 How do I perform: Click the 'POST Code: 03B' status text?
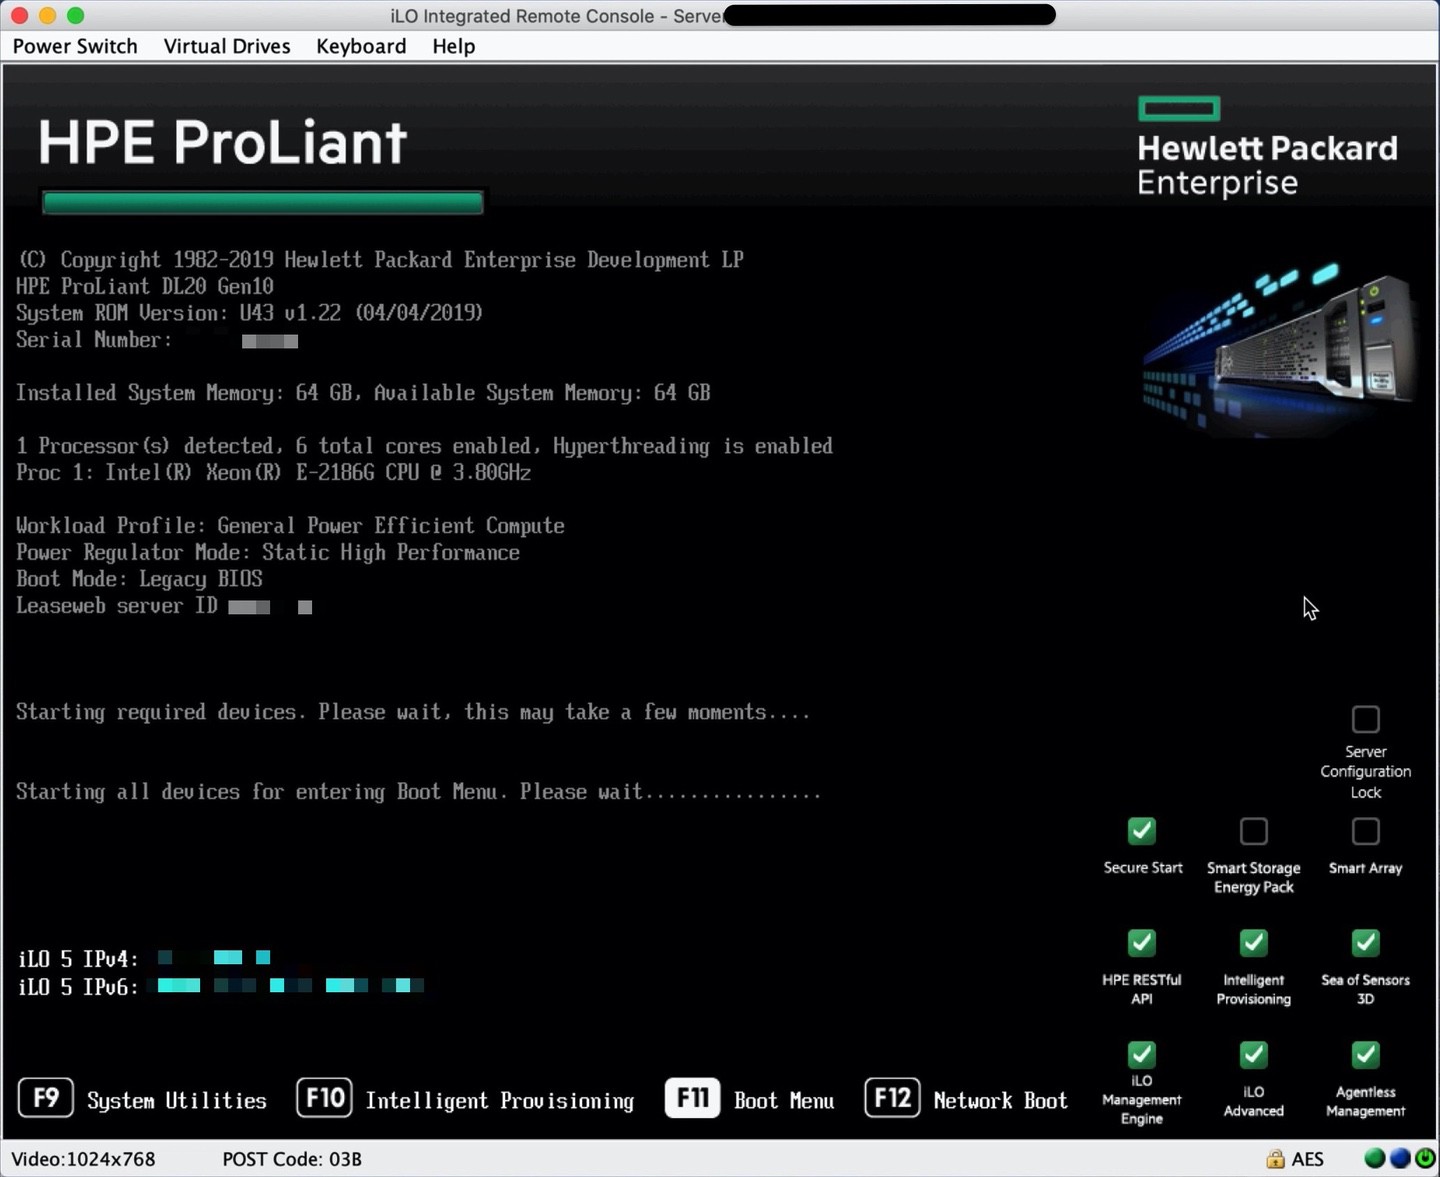(x=292, y=1159)
